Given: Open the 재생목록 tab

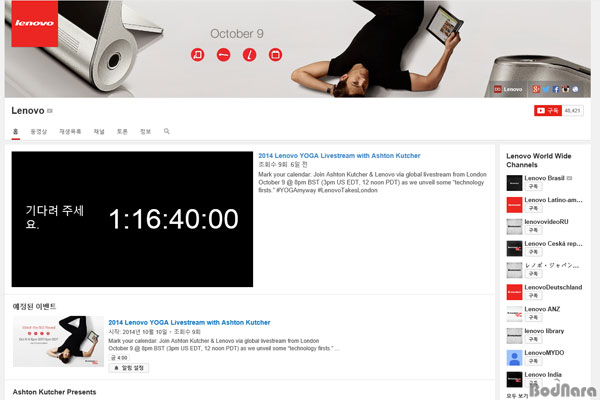Looking at the screenshot, I should [70, 131].
